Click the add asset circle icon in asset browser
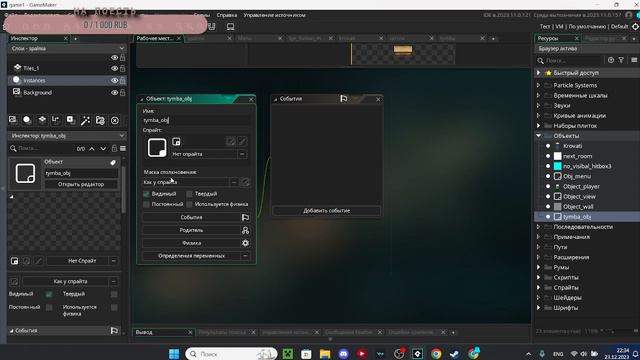Screen dimensions: 640x360 pos(611,60)
